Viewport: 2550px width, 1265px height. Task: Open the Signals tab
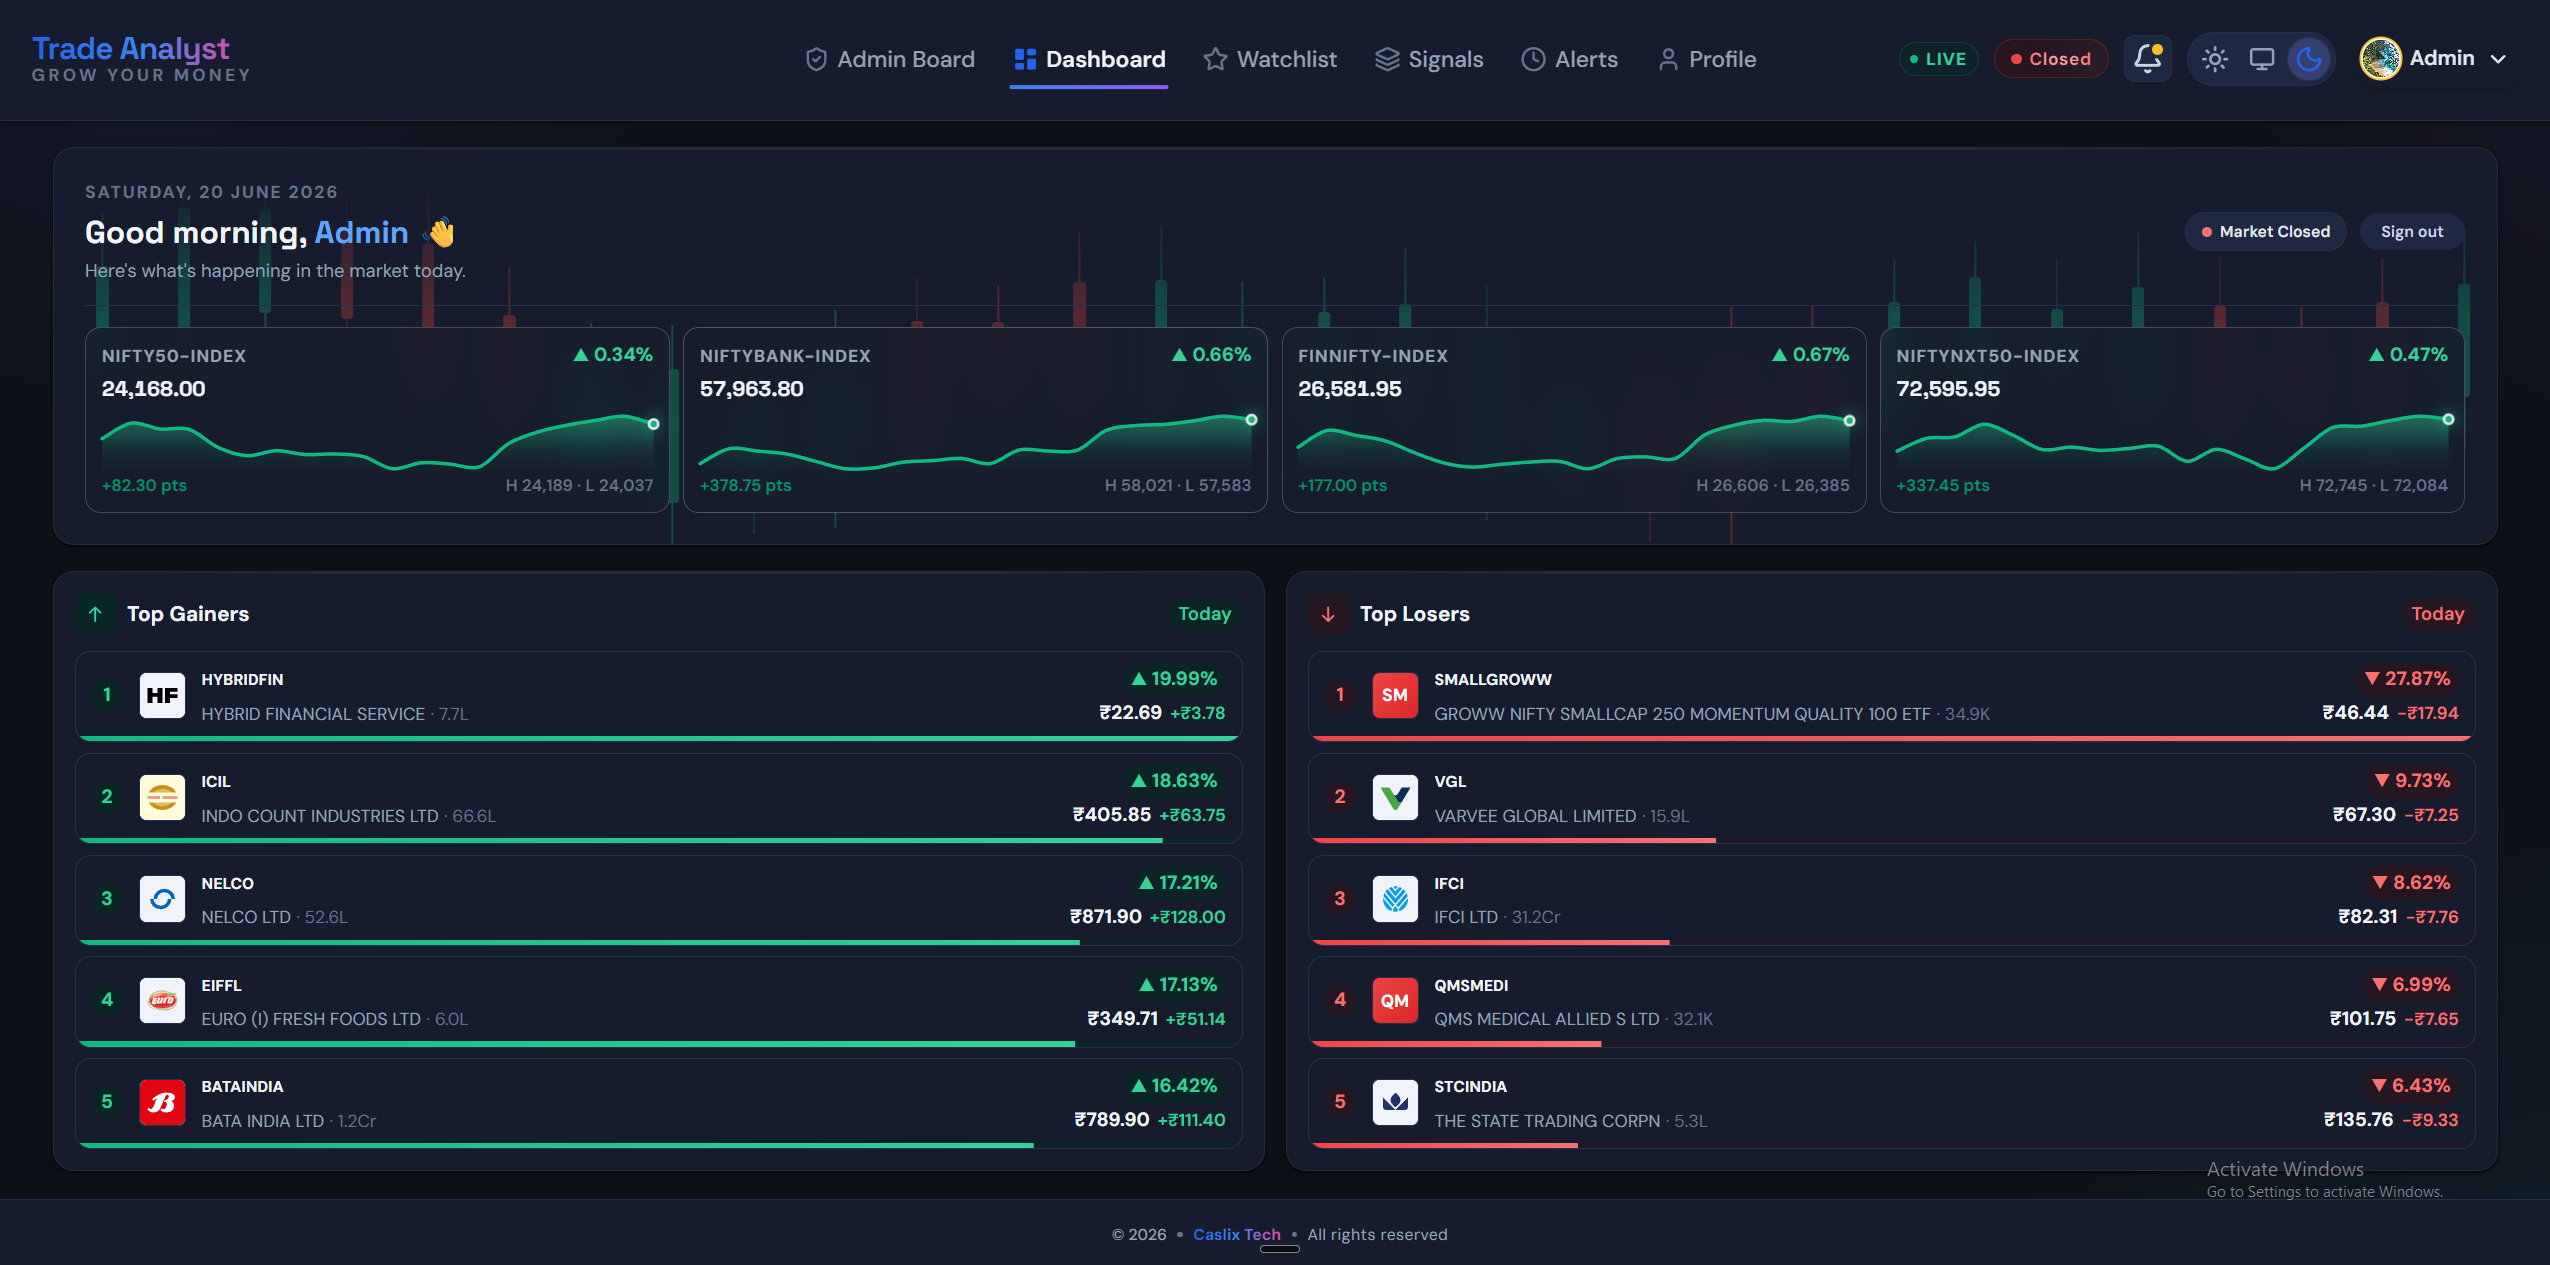pyautogui.click(x=1429, y=59)
